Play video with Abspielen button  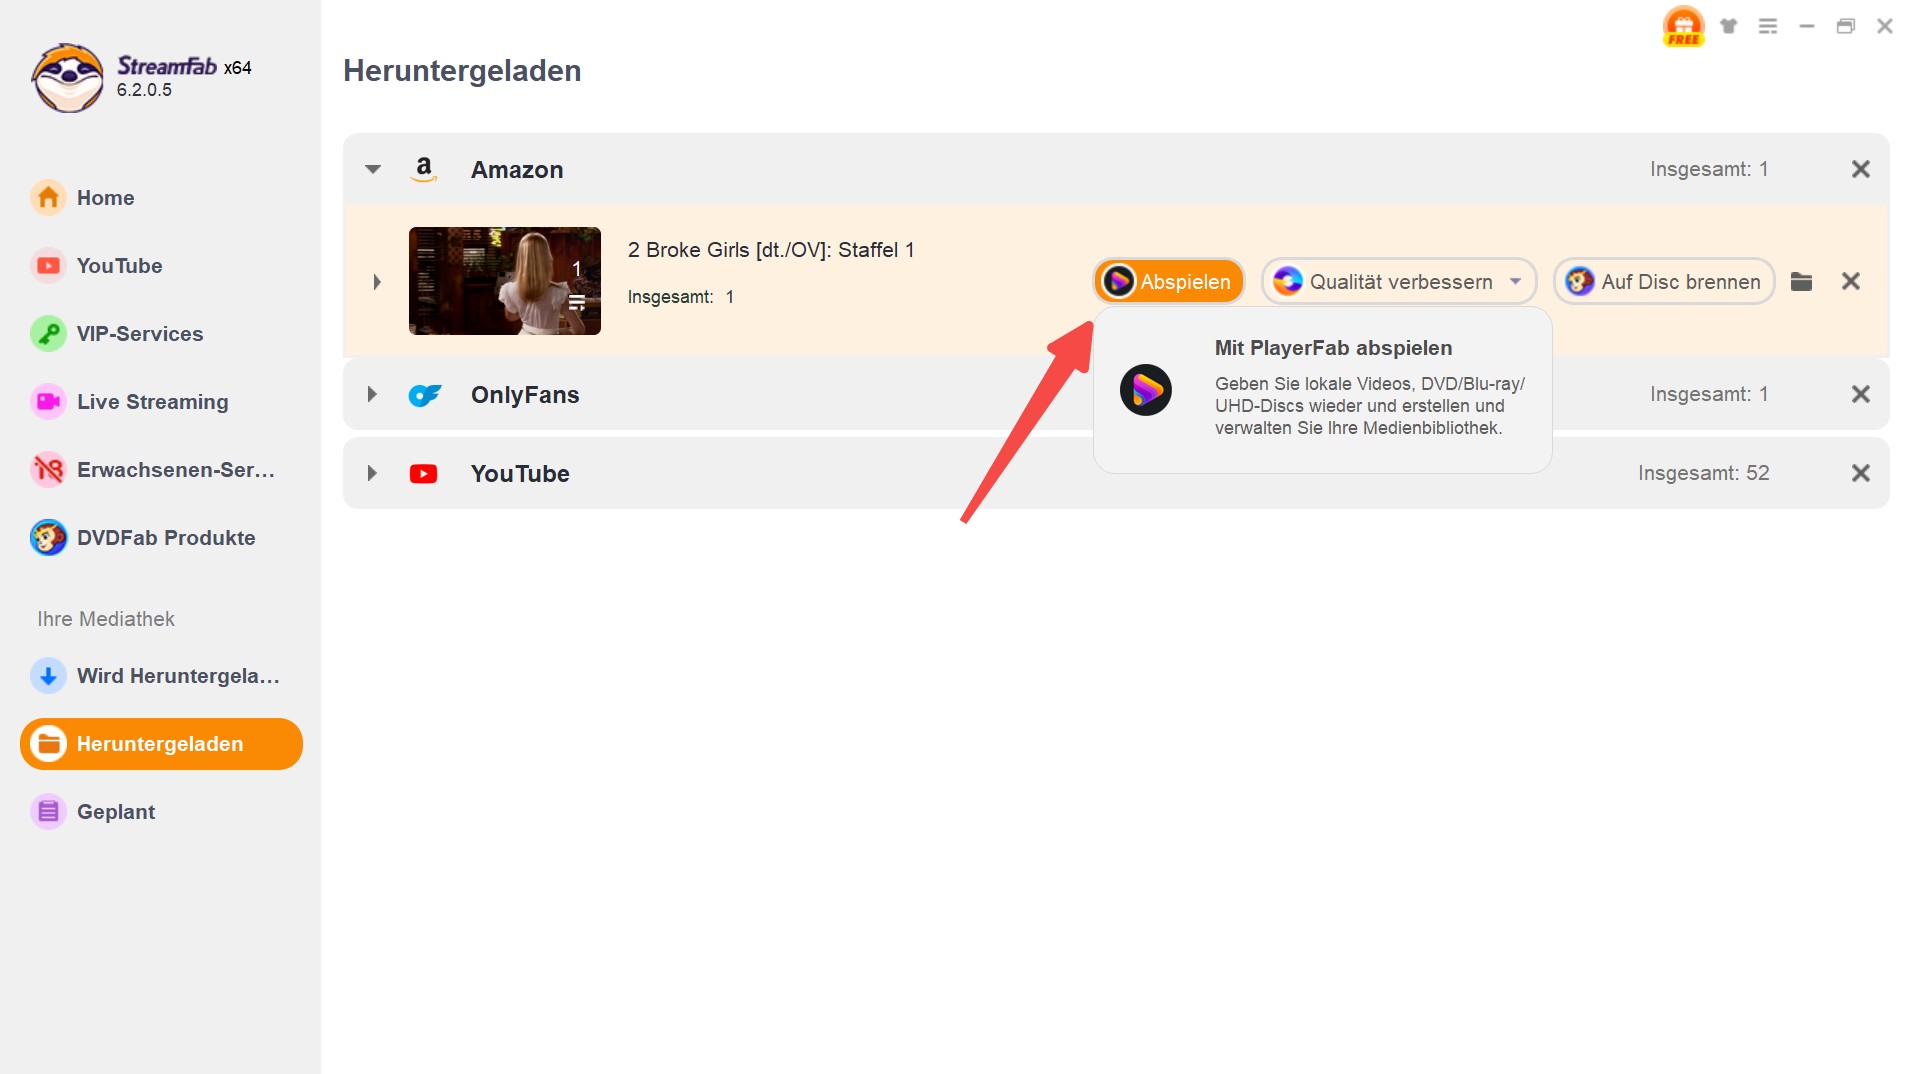point(1169,282)
